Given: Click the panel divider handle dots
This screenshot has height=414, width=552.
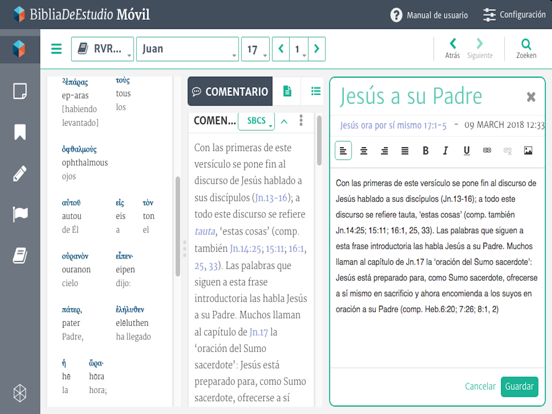Looking at the screenshot, I should click(184, 249).
